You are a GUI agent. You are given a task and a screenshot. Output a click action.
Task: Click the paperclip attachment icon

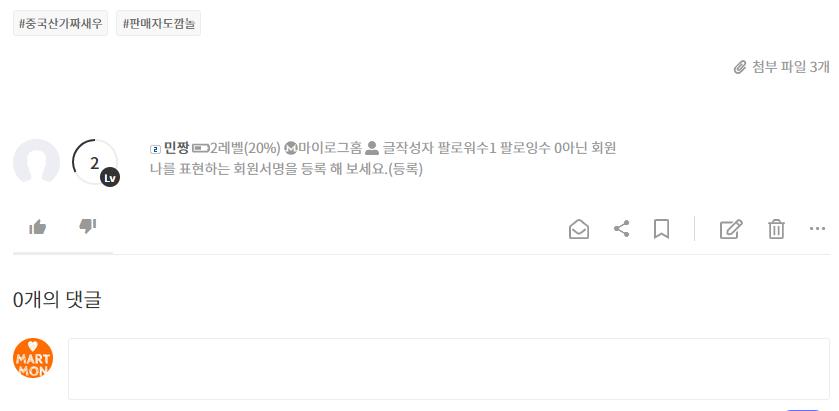click(x=739, y=67)
